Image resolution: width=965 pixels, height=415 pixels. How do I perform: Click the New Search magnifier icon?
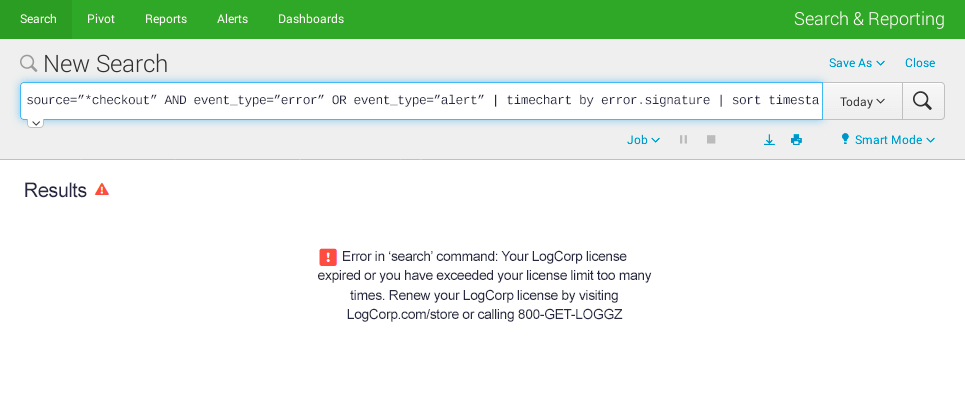point(28,63)
